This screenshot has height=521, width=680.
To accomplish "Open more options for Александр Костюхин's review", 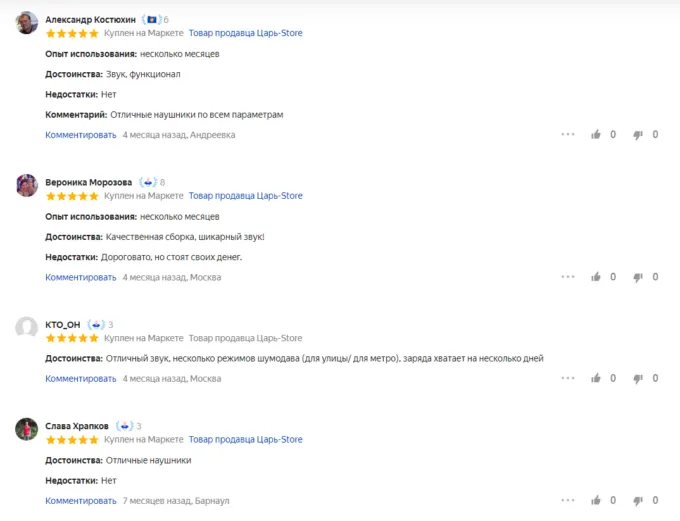I will (x=568, y=134).
